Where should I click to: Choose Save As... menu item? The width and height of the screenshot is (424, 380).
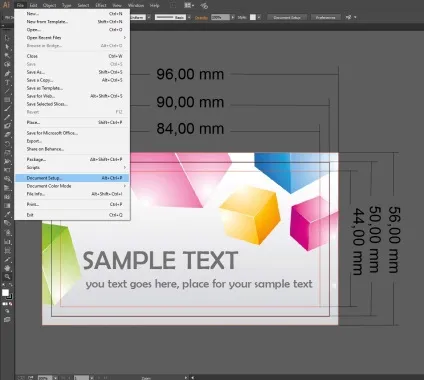[x=72, y=72]
